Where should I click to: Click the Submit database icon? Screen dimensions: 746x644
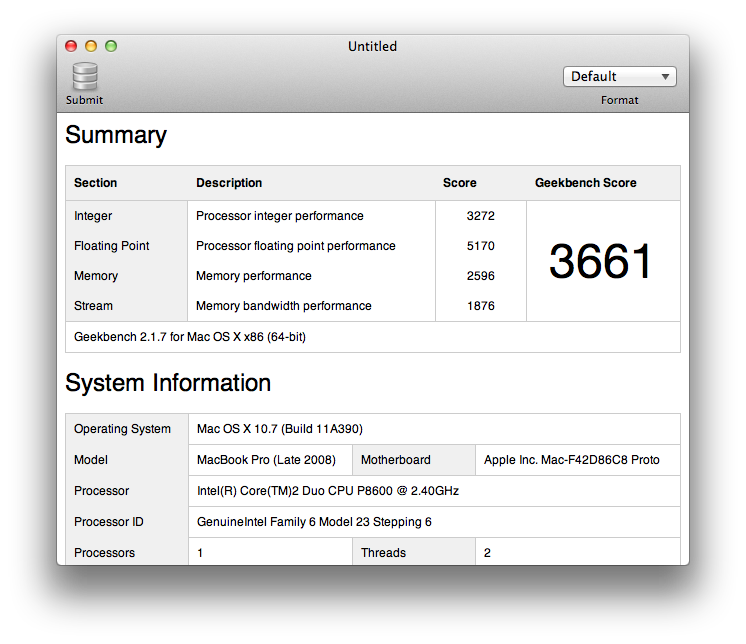pyautogui.click(x=85, y=77)
